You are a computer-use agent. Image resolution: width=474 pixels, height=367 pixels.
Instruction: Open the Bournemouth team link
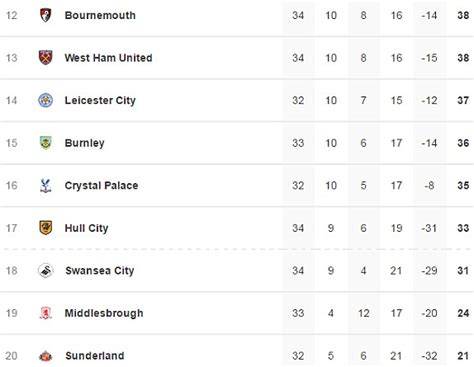[100, 15]
